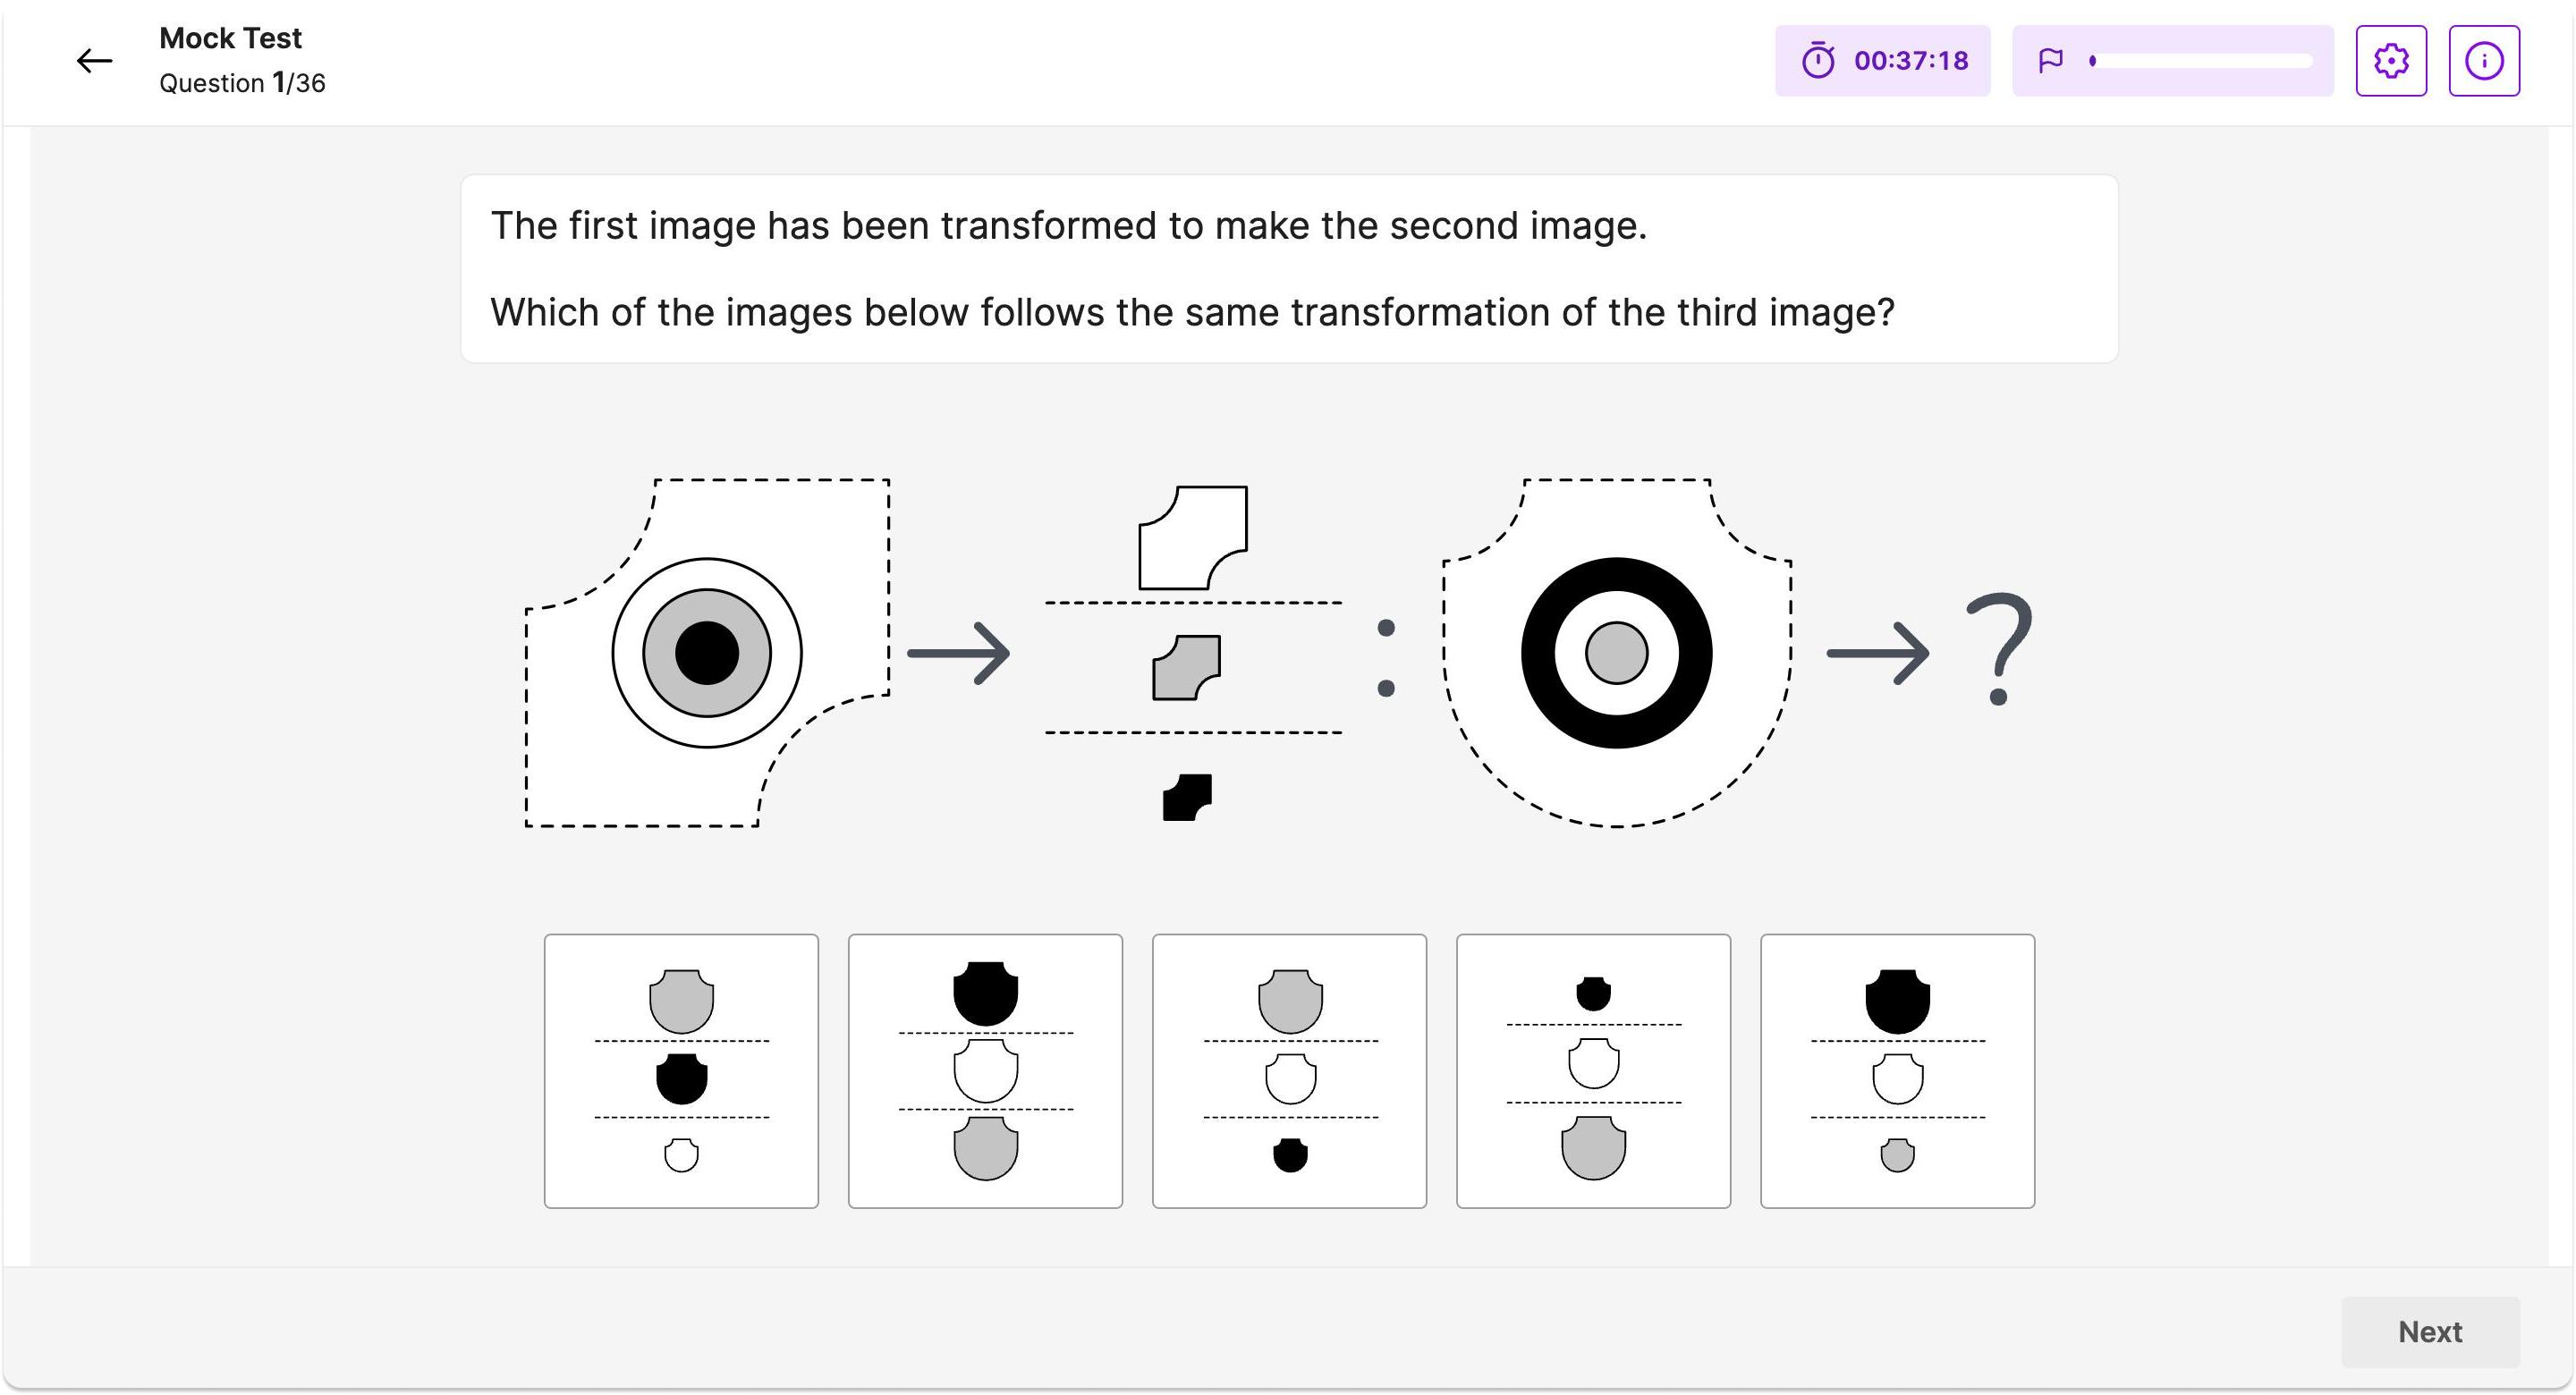
Task: Click the back arrow to exit the test
Action: pyautogui.click(x=93, y=60)
